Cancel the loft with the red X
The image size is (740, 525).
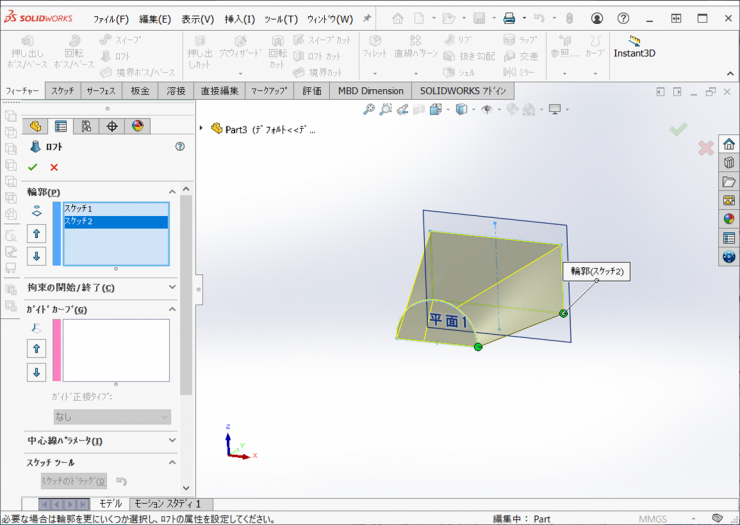(54, 167)
